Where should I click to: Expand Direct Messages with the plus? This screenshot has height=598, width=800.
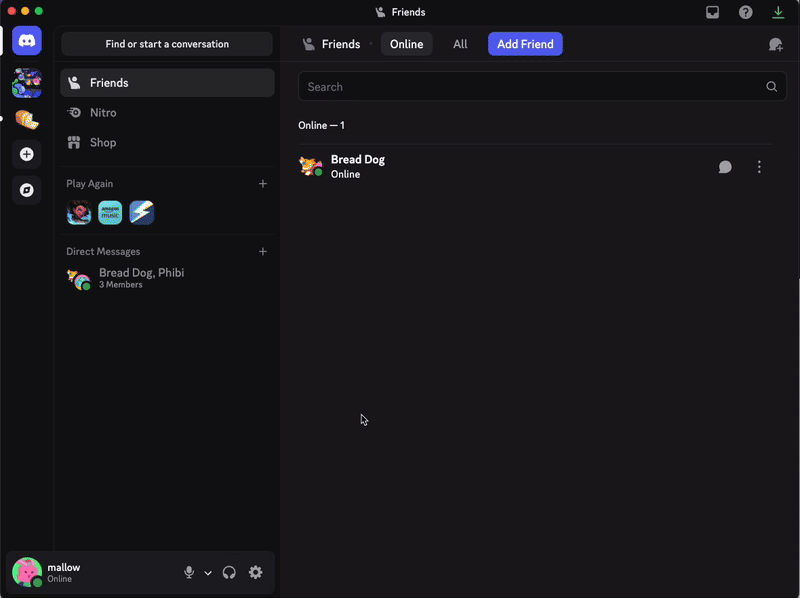(263, 251)
